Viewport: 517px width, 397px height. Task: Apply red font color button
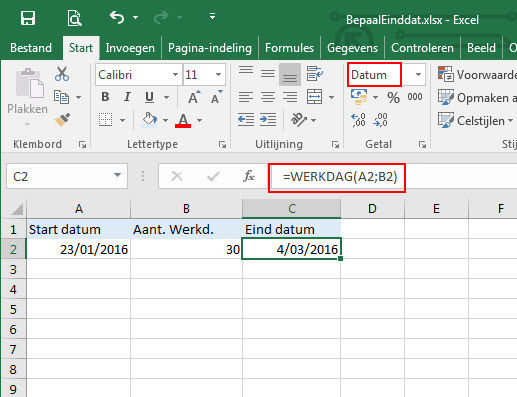click(183, 120)
